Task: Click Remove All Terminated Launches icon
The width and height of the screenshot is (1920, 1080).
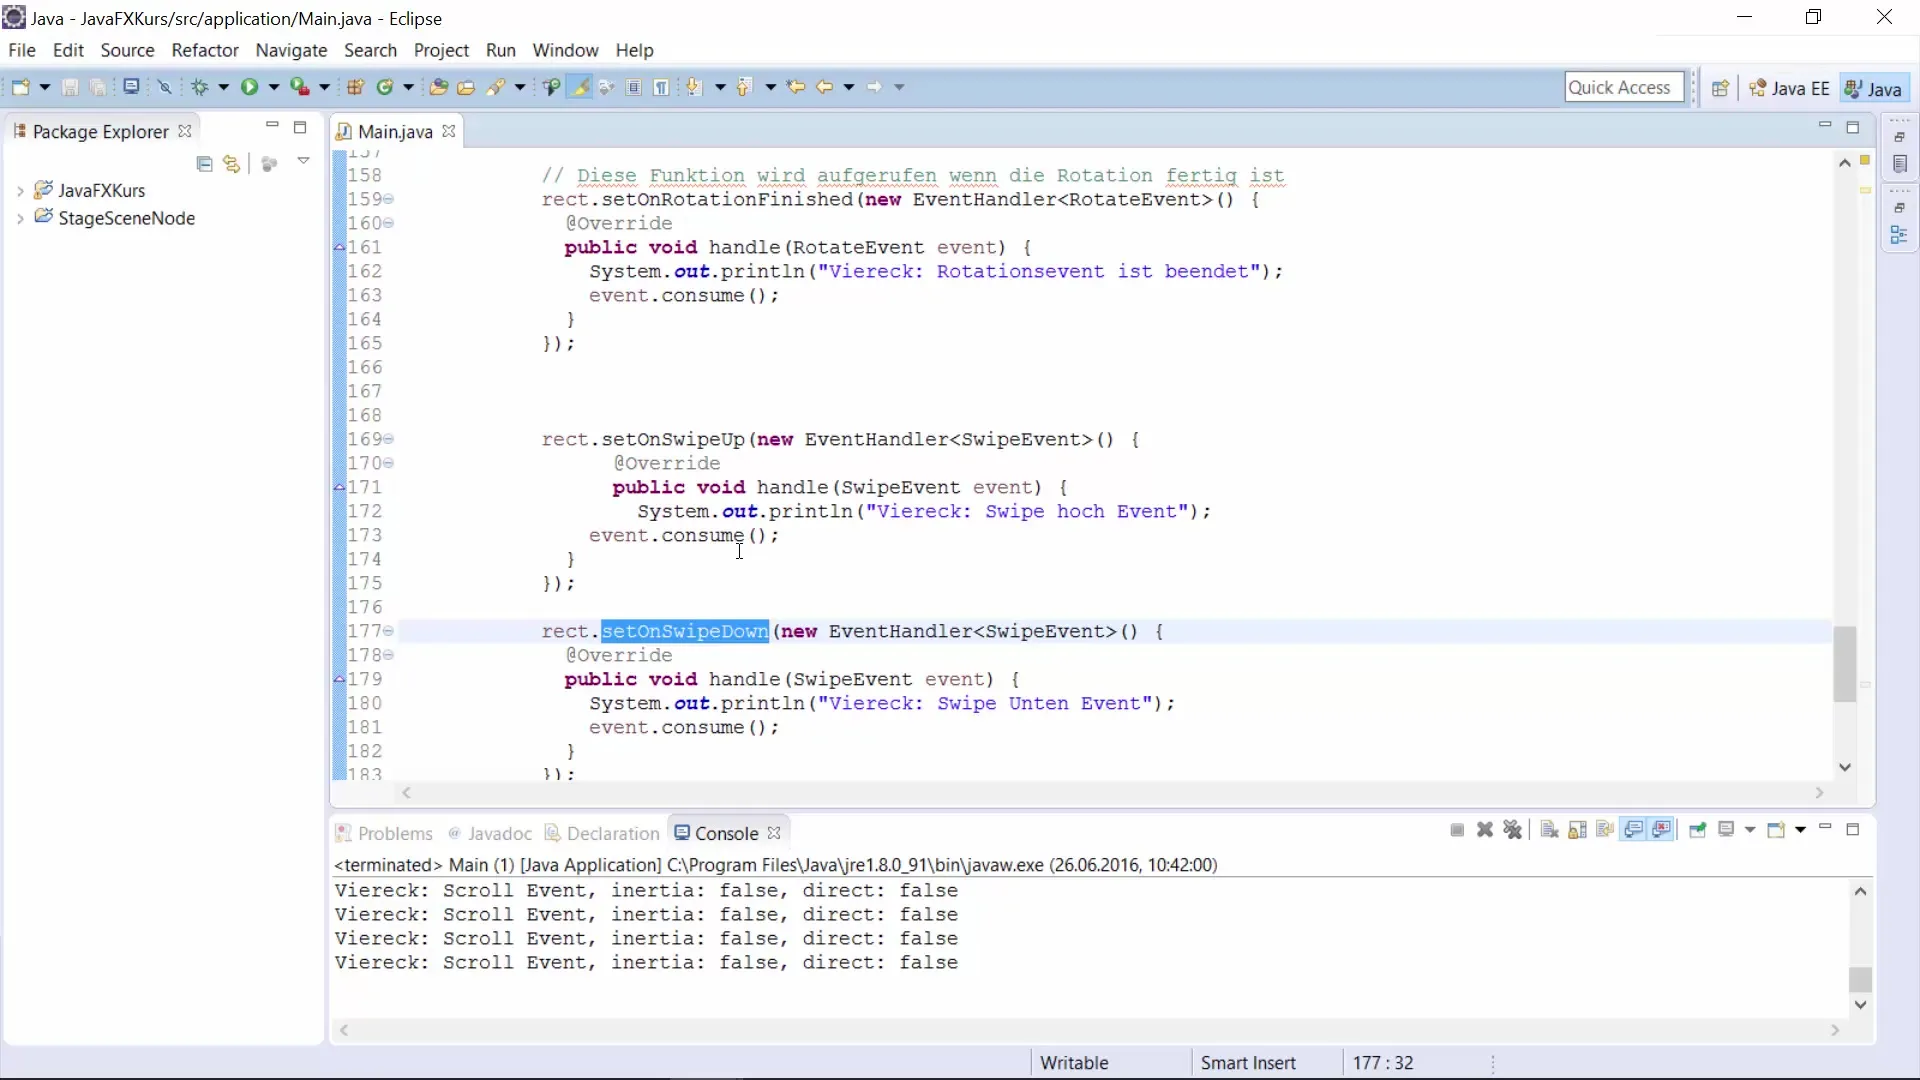Action: pyautogui.click(x=1513, y=830)
